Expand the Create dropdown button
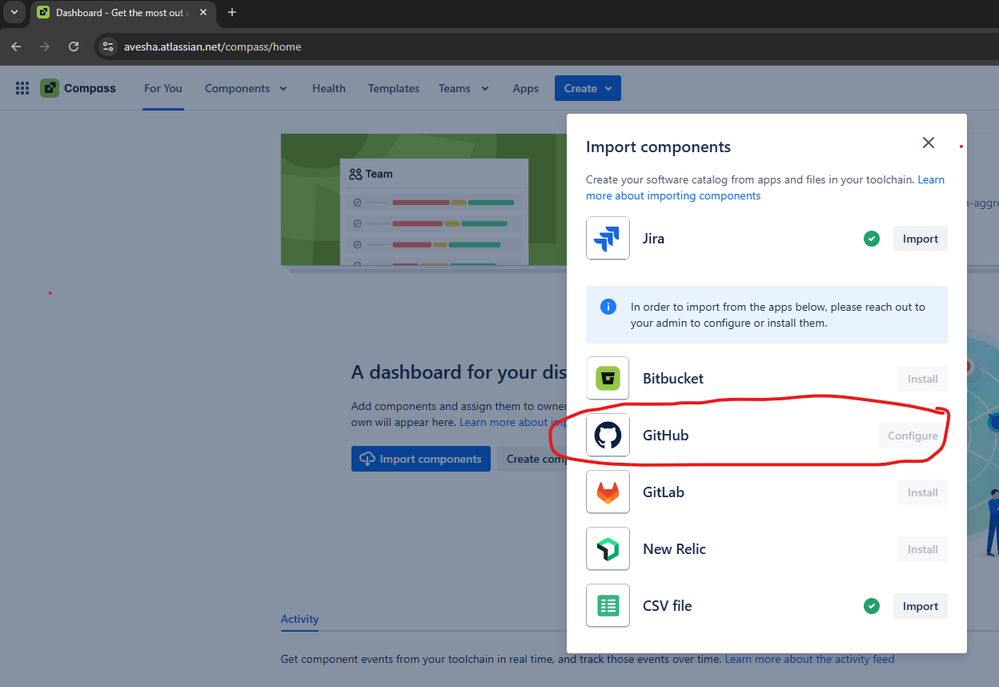Image resolution: width=999 pixels, height=687 pixels. tap(587, 88)
